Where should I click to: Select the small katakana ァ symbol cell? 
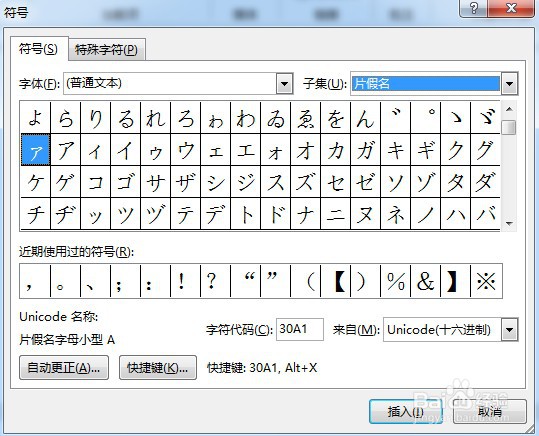tap(36, 150)
